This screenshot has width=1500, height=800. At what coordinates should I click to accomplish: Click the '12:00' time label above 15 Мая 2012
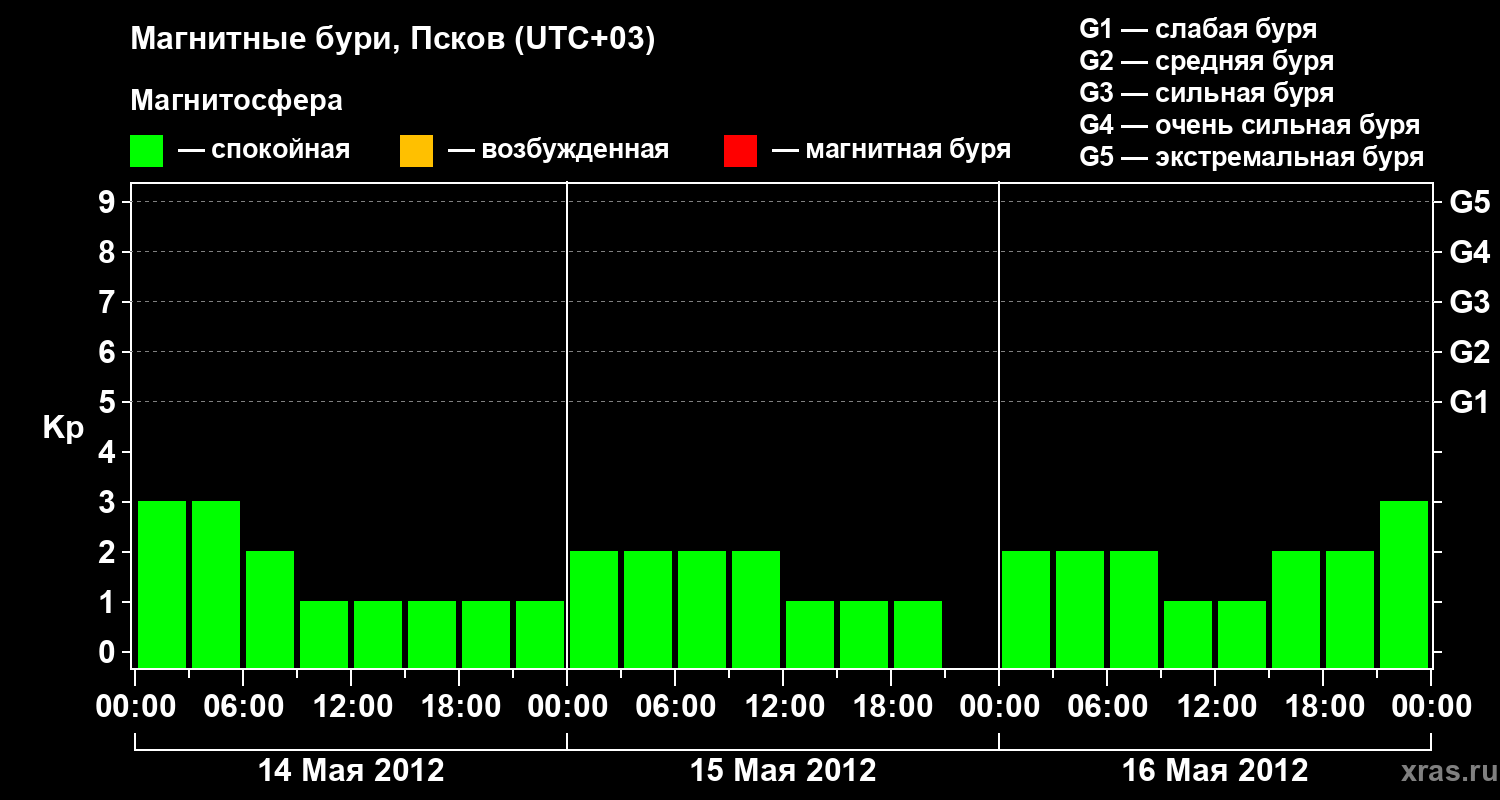coord(783,706)
